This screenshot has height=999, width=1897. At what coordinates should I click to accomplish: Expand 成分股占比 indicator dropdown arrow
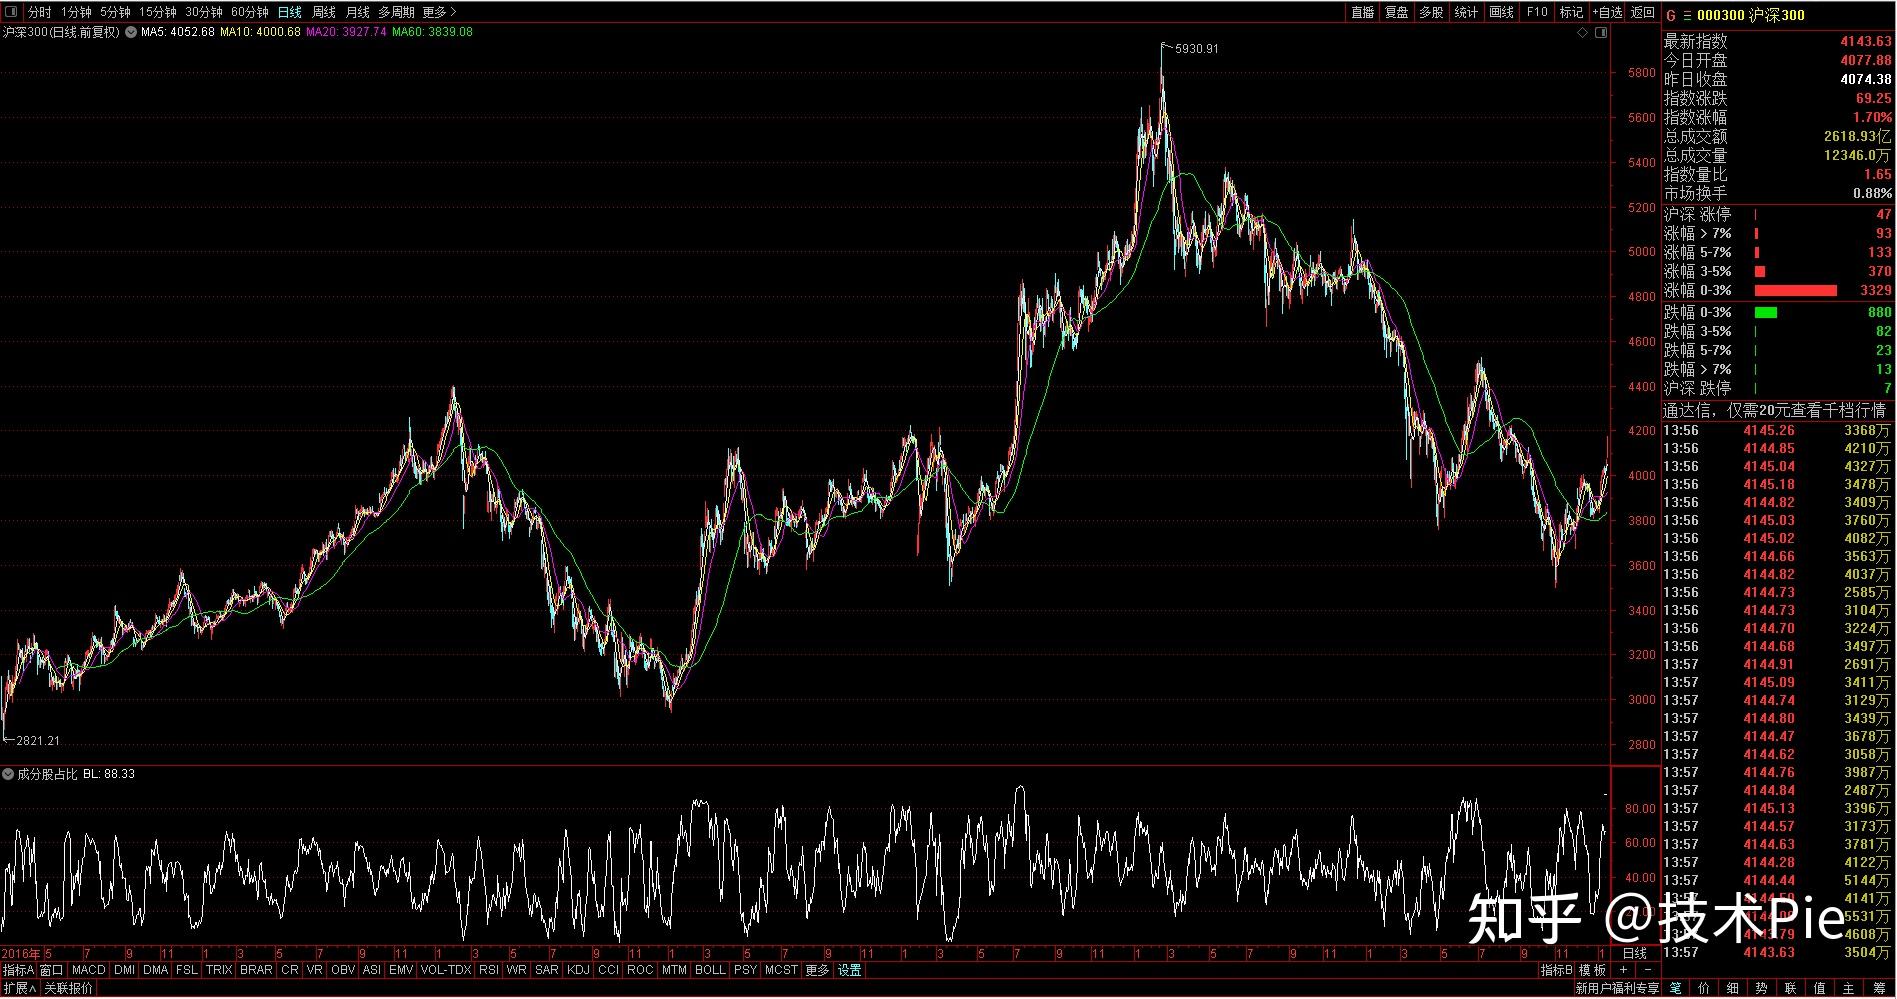pos(8,774)
